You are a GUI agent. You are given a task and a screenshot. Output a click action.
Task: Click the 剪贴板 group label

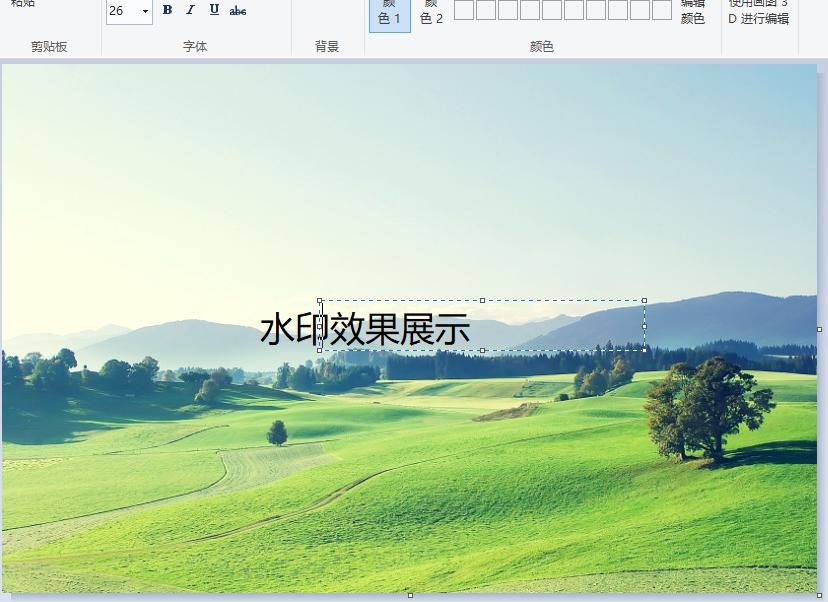click(x=48, y=45)
